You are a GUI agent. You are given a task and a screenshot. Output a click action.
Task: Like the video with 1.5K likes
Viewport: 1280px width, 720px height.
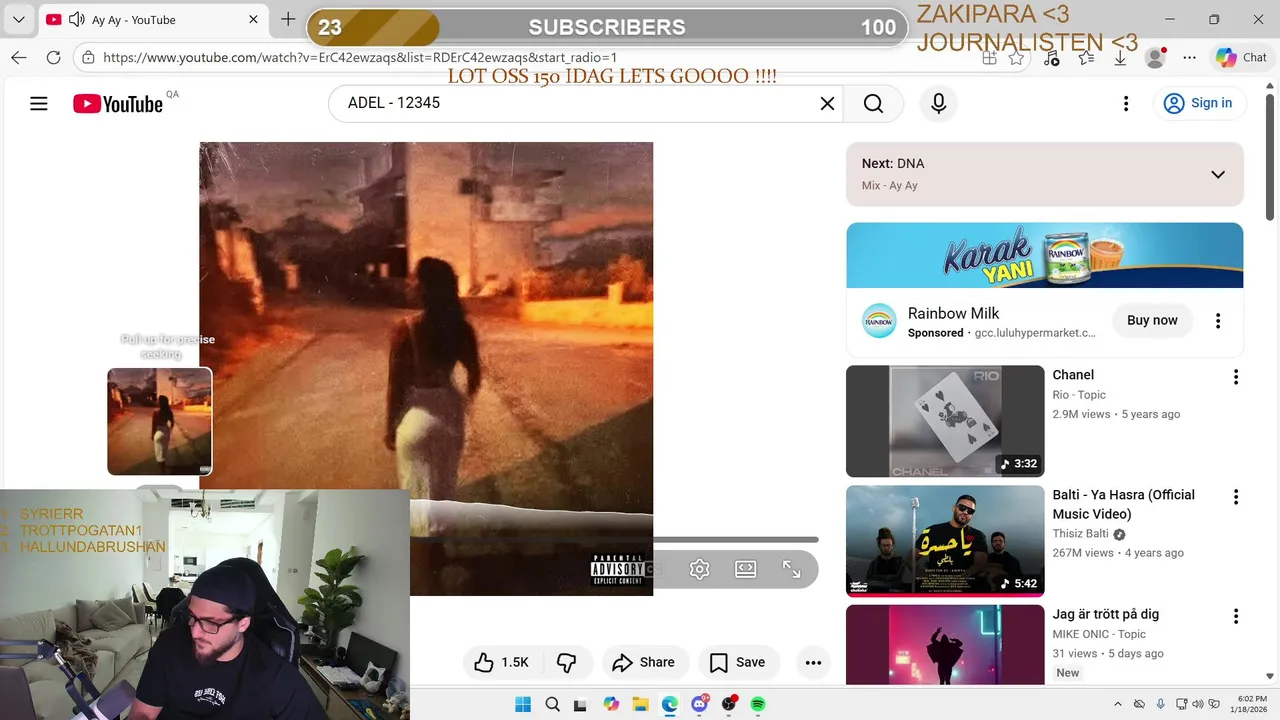502,662
